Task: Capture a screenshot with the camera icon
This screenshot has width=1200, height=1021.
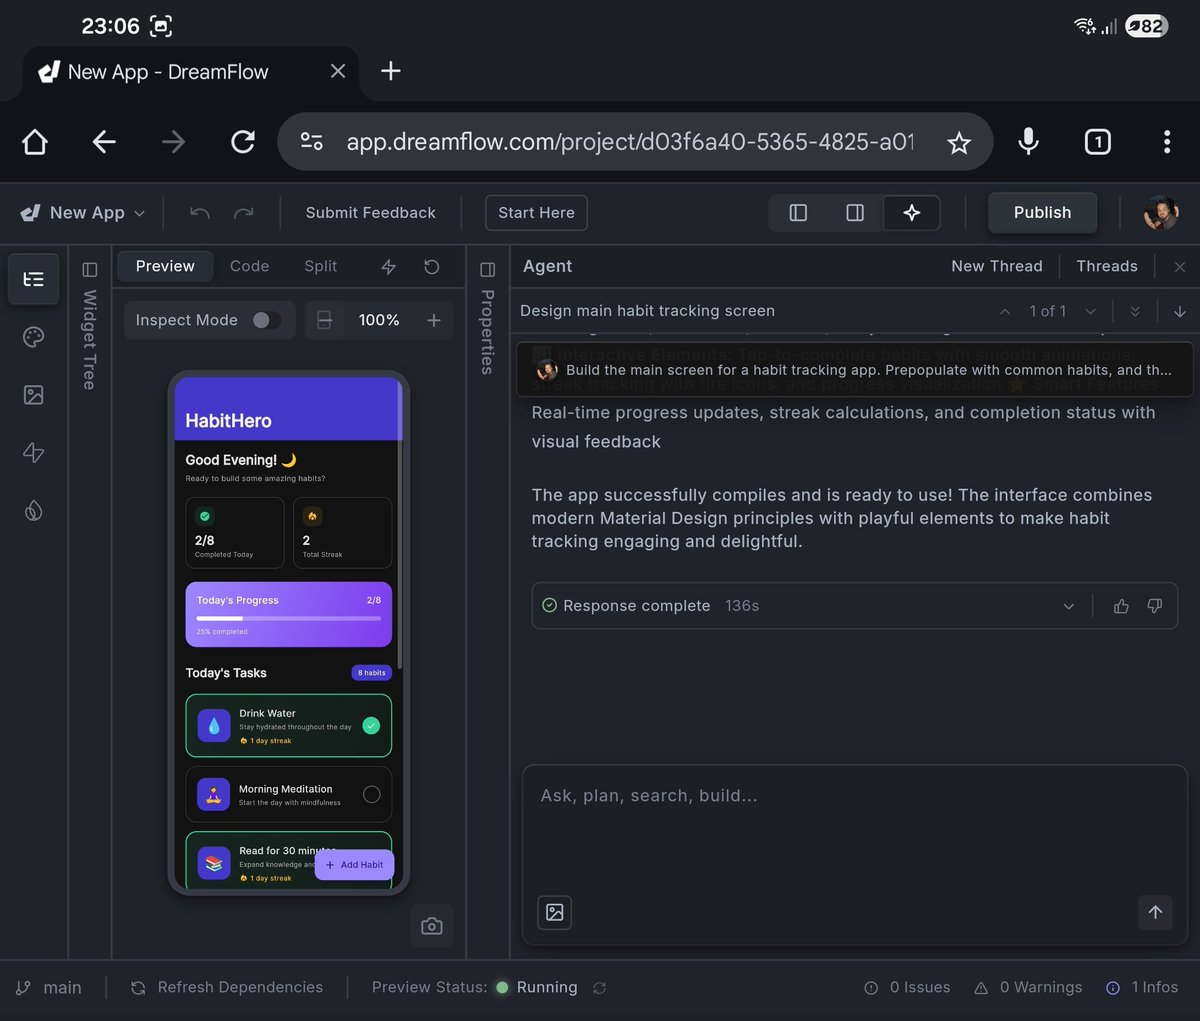Action: pos(431,925)
